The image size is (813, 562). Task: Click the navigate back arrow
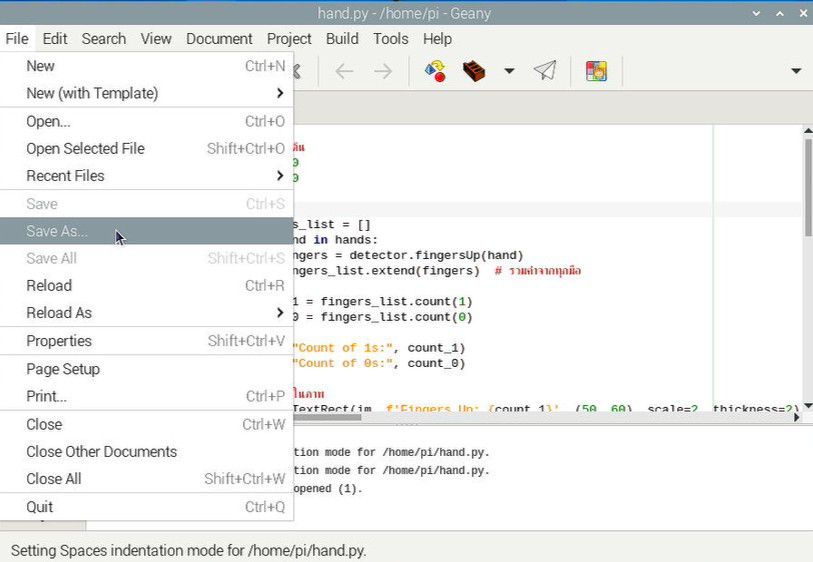click(344, 71)
